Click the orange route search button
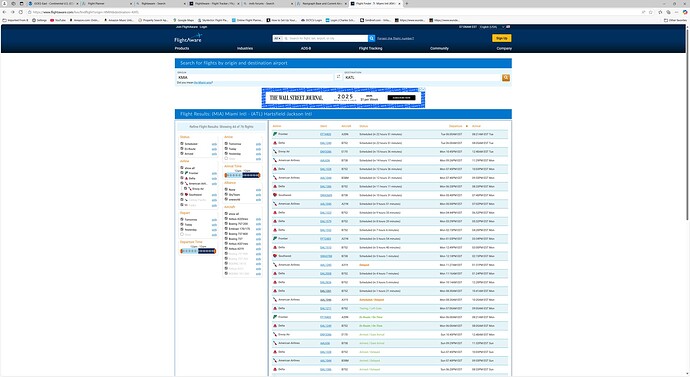The height and width of the screenshot is (377, 690). [x=506, y=77]
